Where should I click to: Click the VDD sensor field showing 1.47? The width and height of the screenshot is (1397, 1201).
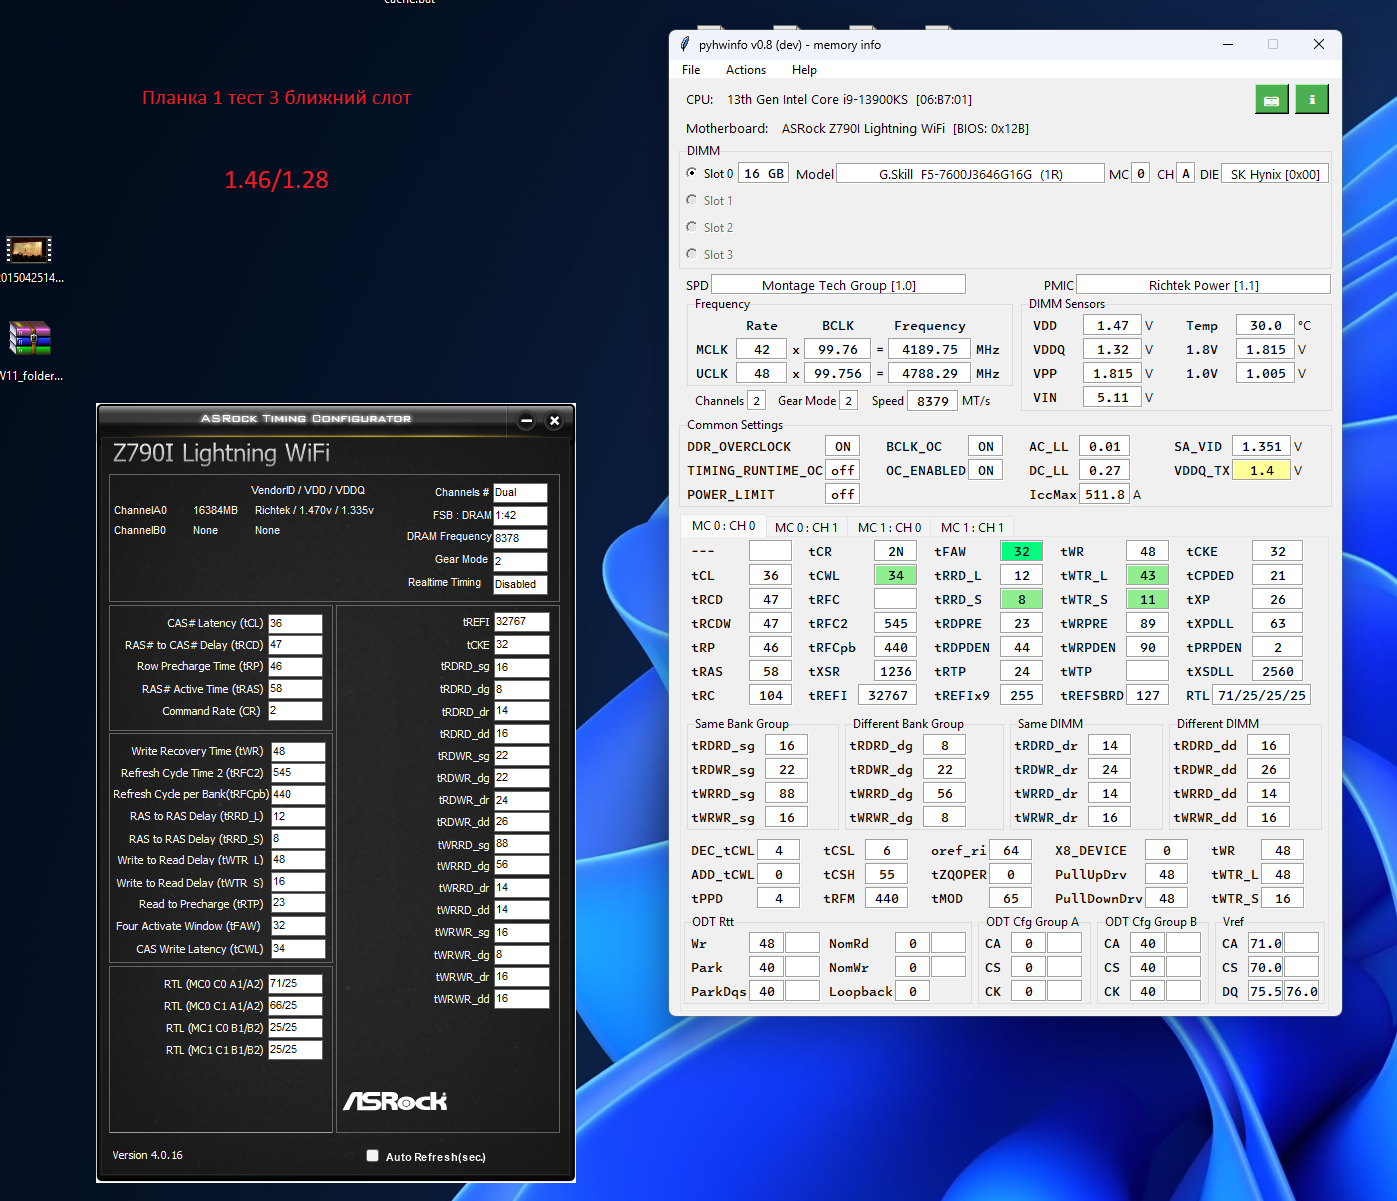coord(1113,325)
